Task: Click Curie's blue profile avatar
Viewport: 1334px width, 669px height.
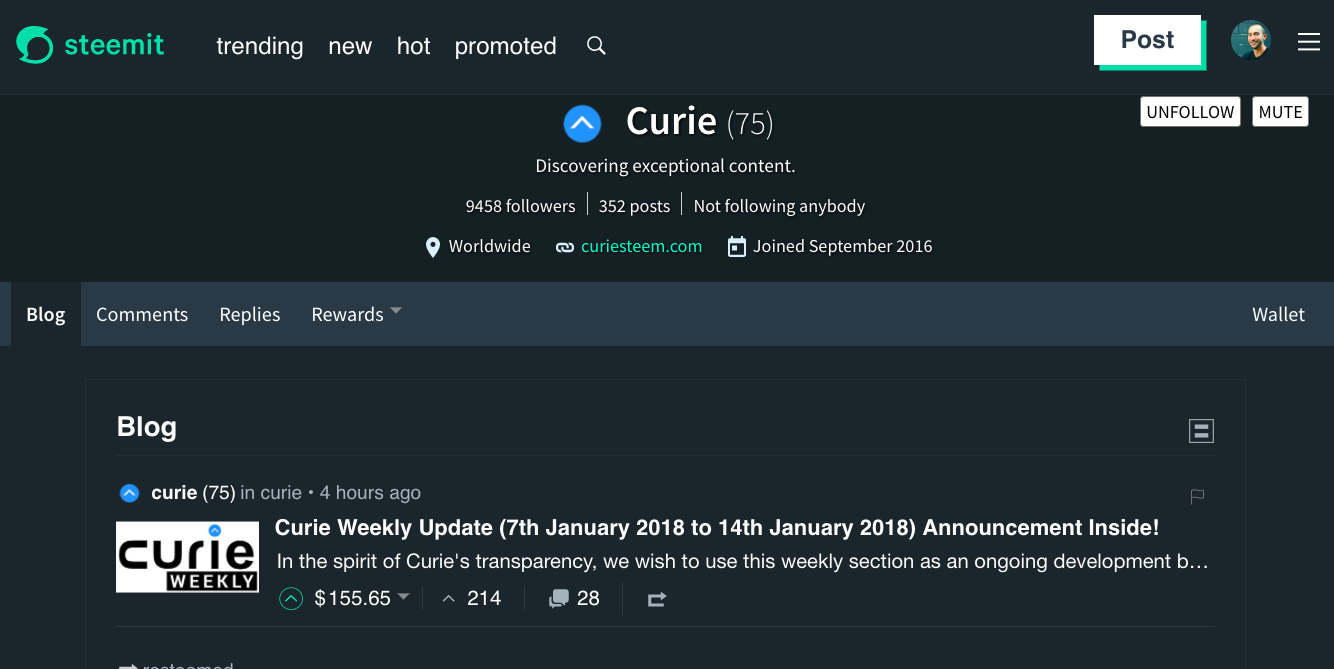Action: pos(582,124)
